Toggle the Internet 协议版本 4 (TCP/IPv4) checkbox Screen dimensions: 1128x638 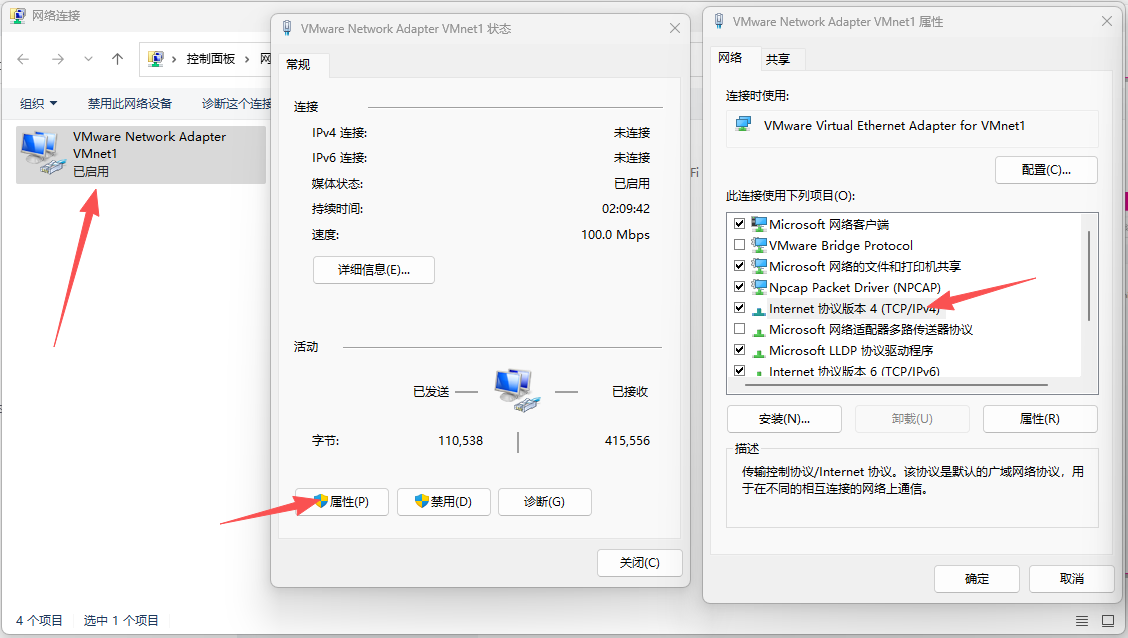click(739, 307)
